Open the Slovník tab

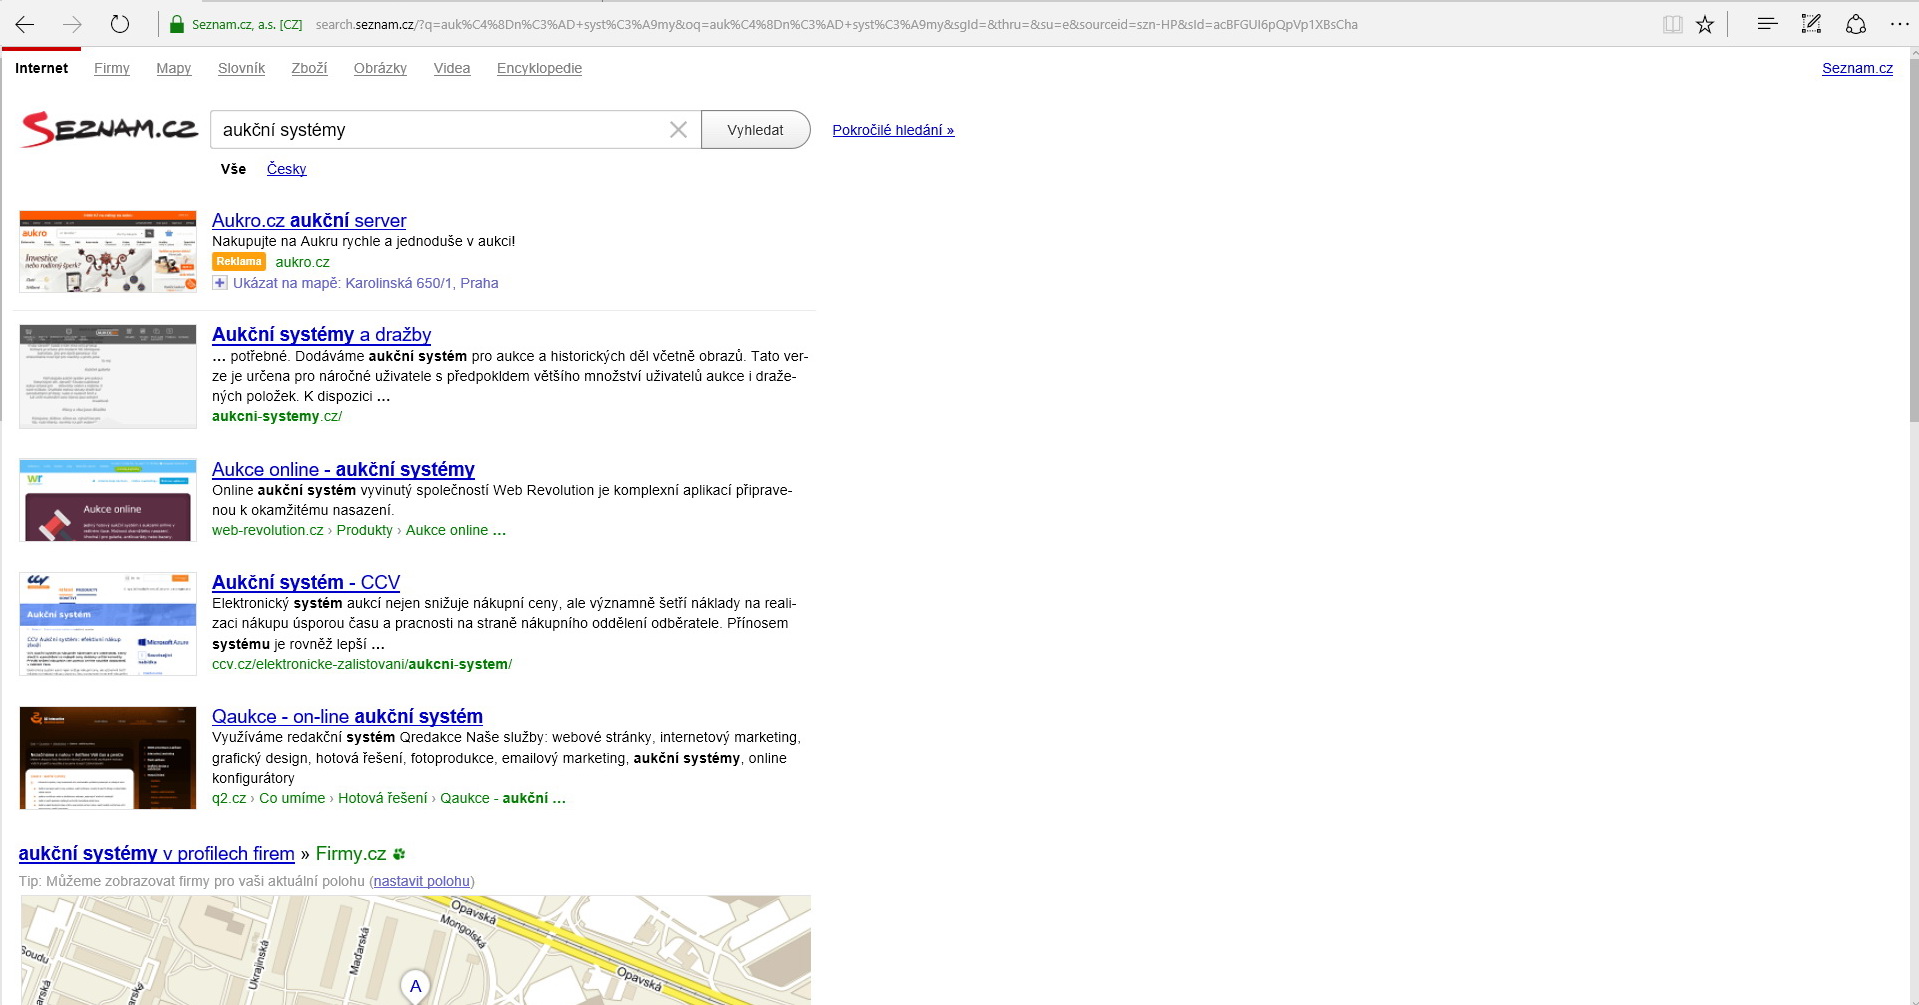(x=242, y=68)
